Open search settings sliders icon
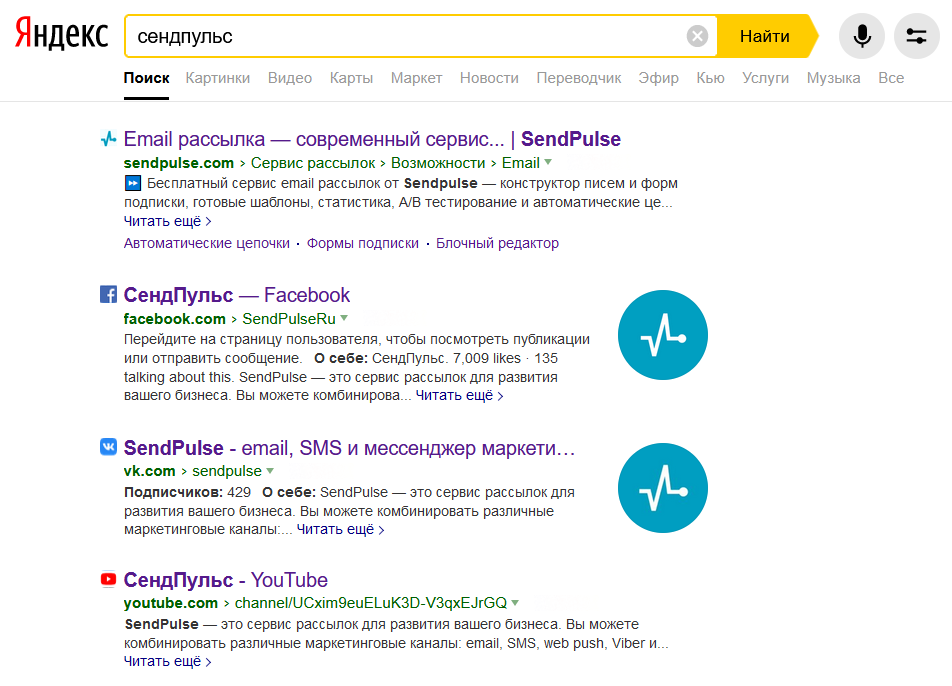 916,36
